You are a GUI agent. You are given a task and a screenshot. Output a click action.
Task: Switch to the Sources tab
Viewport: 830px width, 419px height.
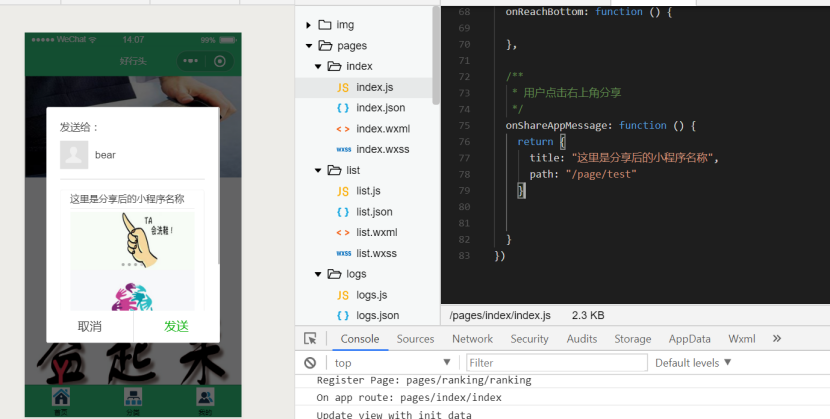(416, 339)
